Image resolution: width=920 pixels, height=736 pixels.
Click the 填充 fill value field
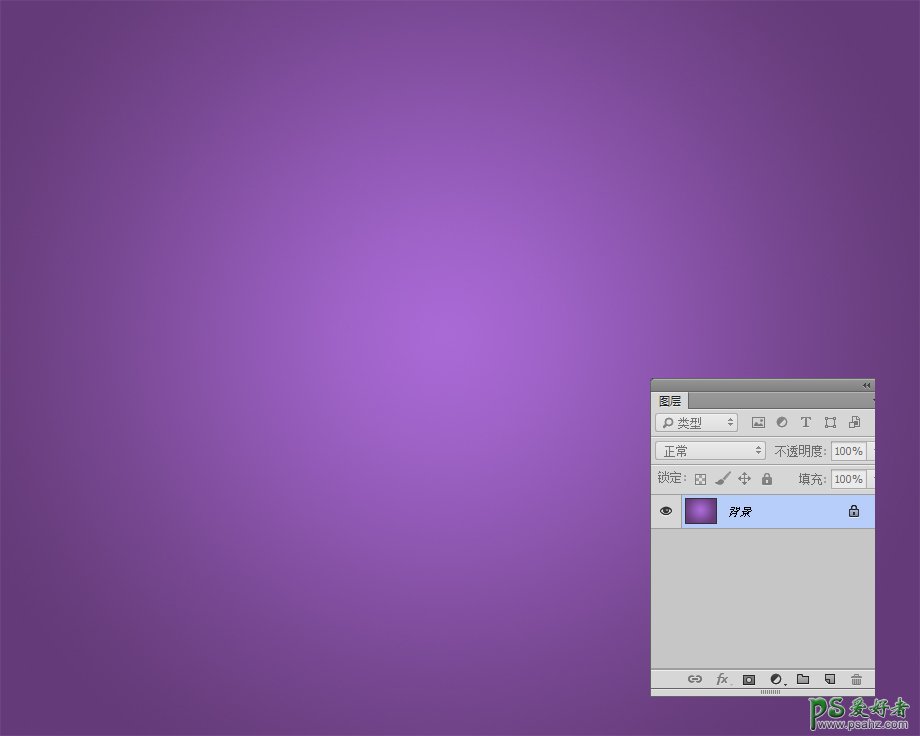coord(848,479)
